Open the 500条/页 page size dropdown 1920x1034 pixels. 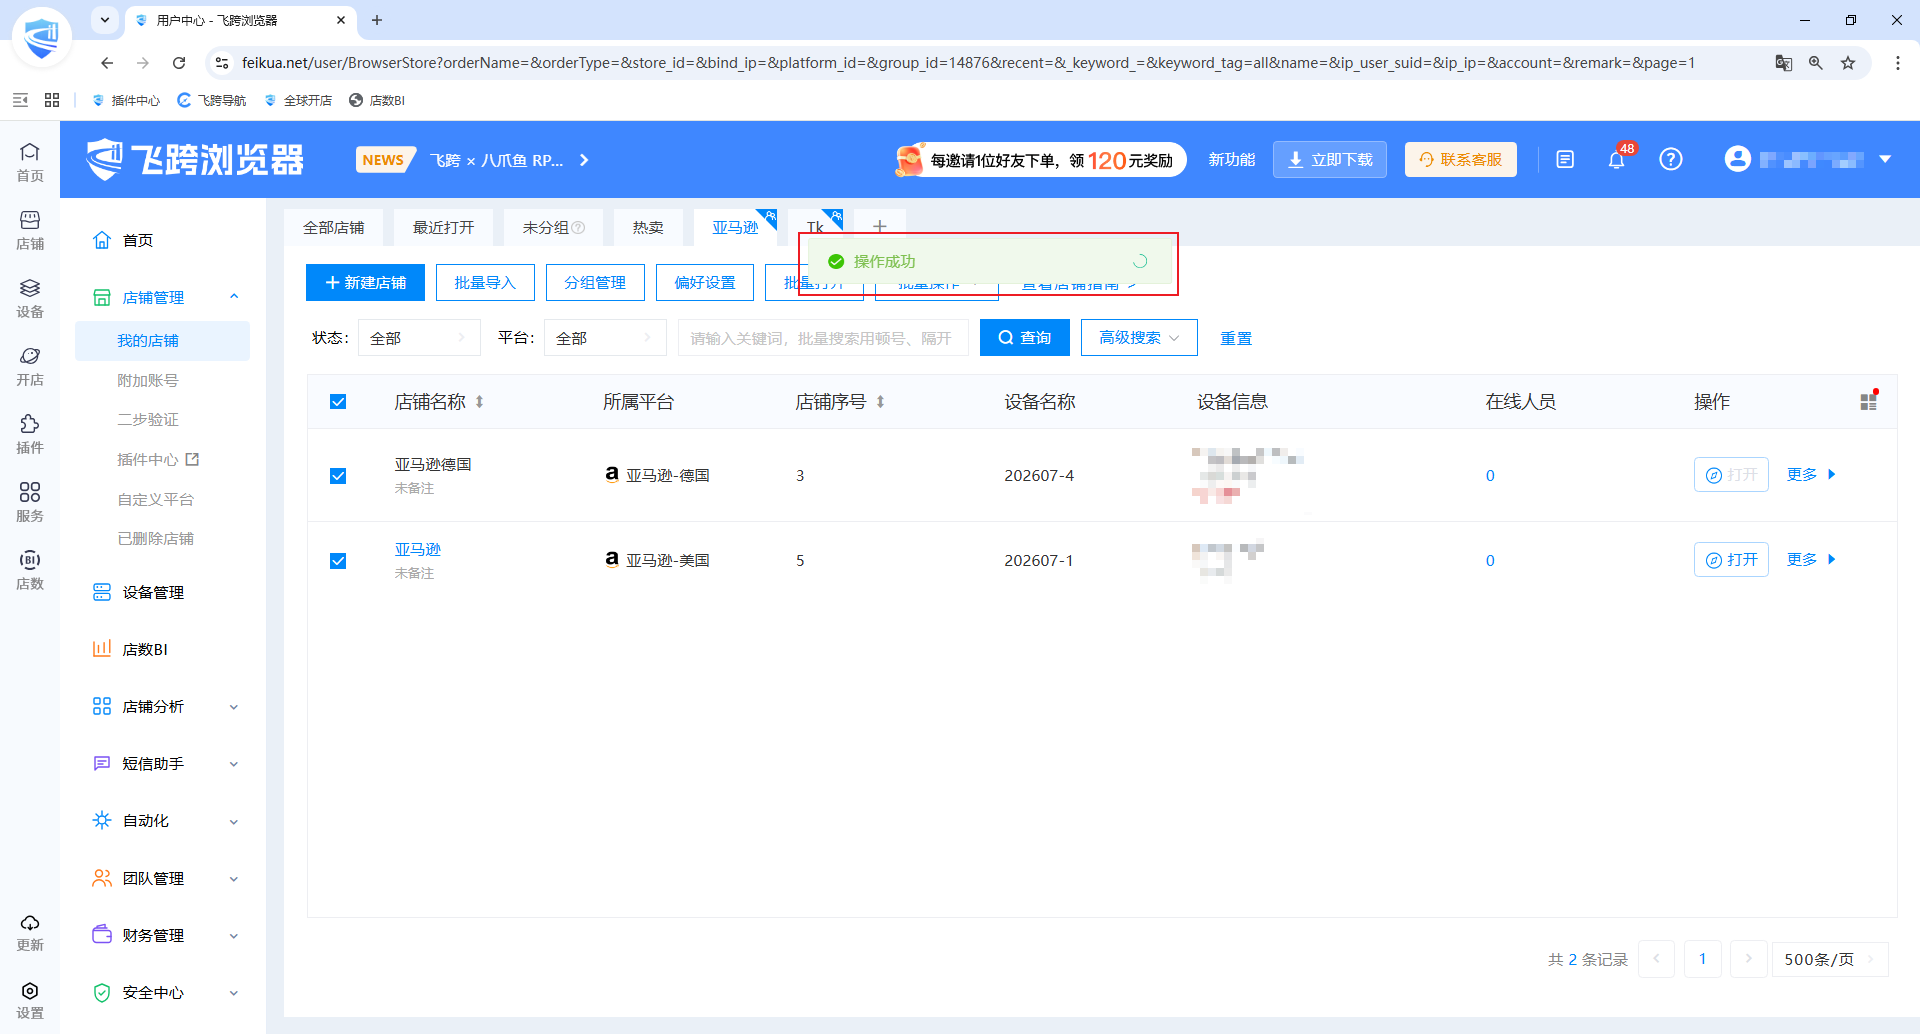pyautogui.click(x=1830, y=959)
